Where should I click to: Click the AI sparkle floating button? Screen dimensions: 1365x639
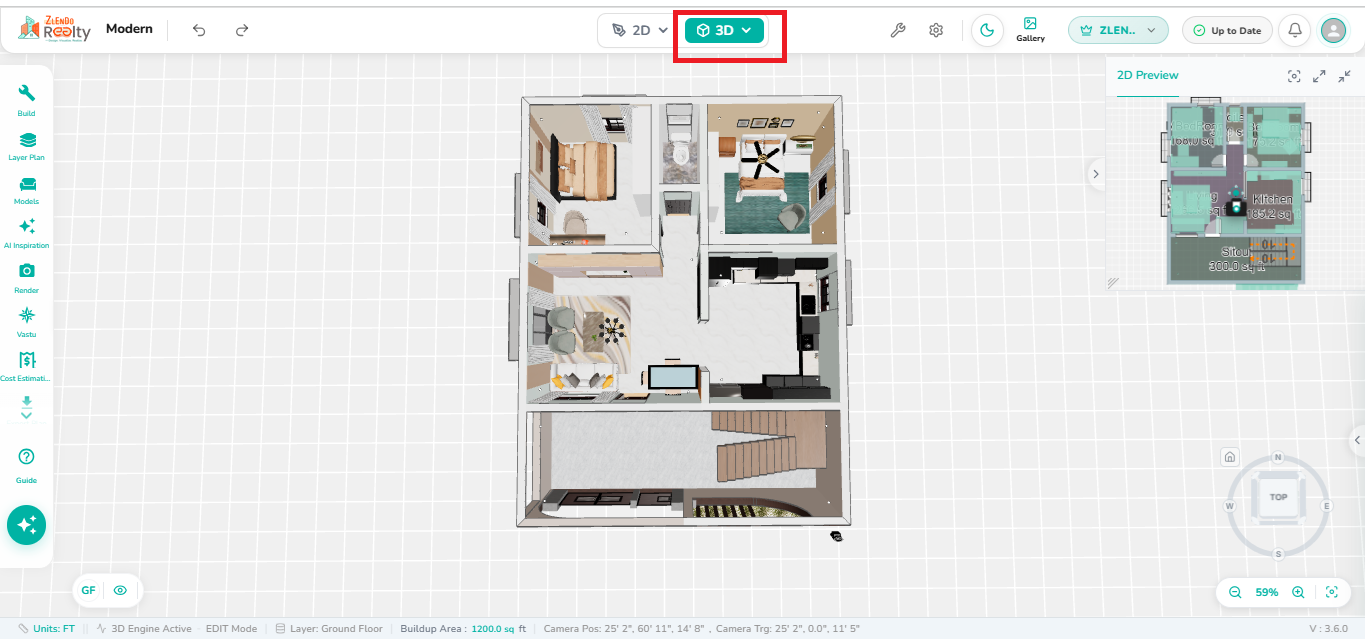(x=27, y=525)
